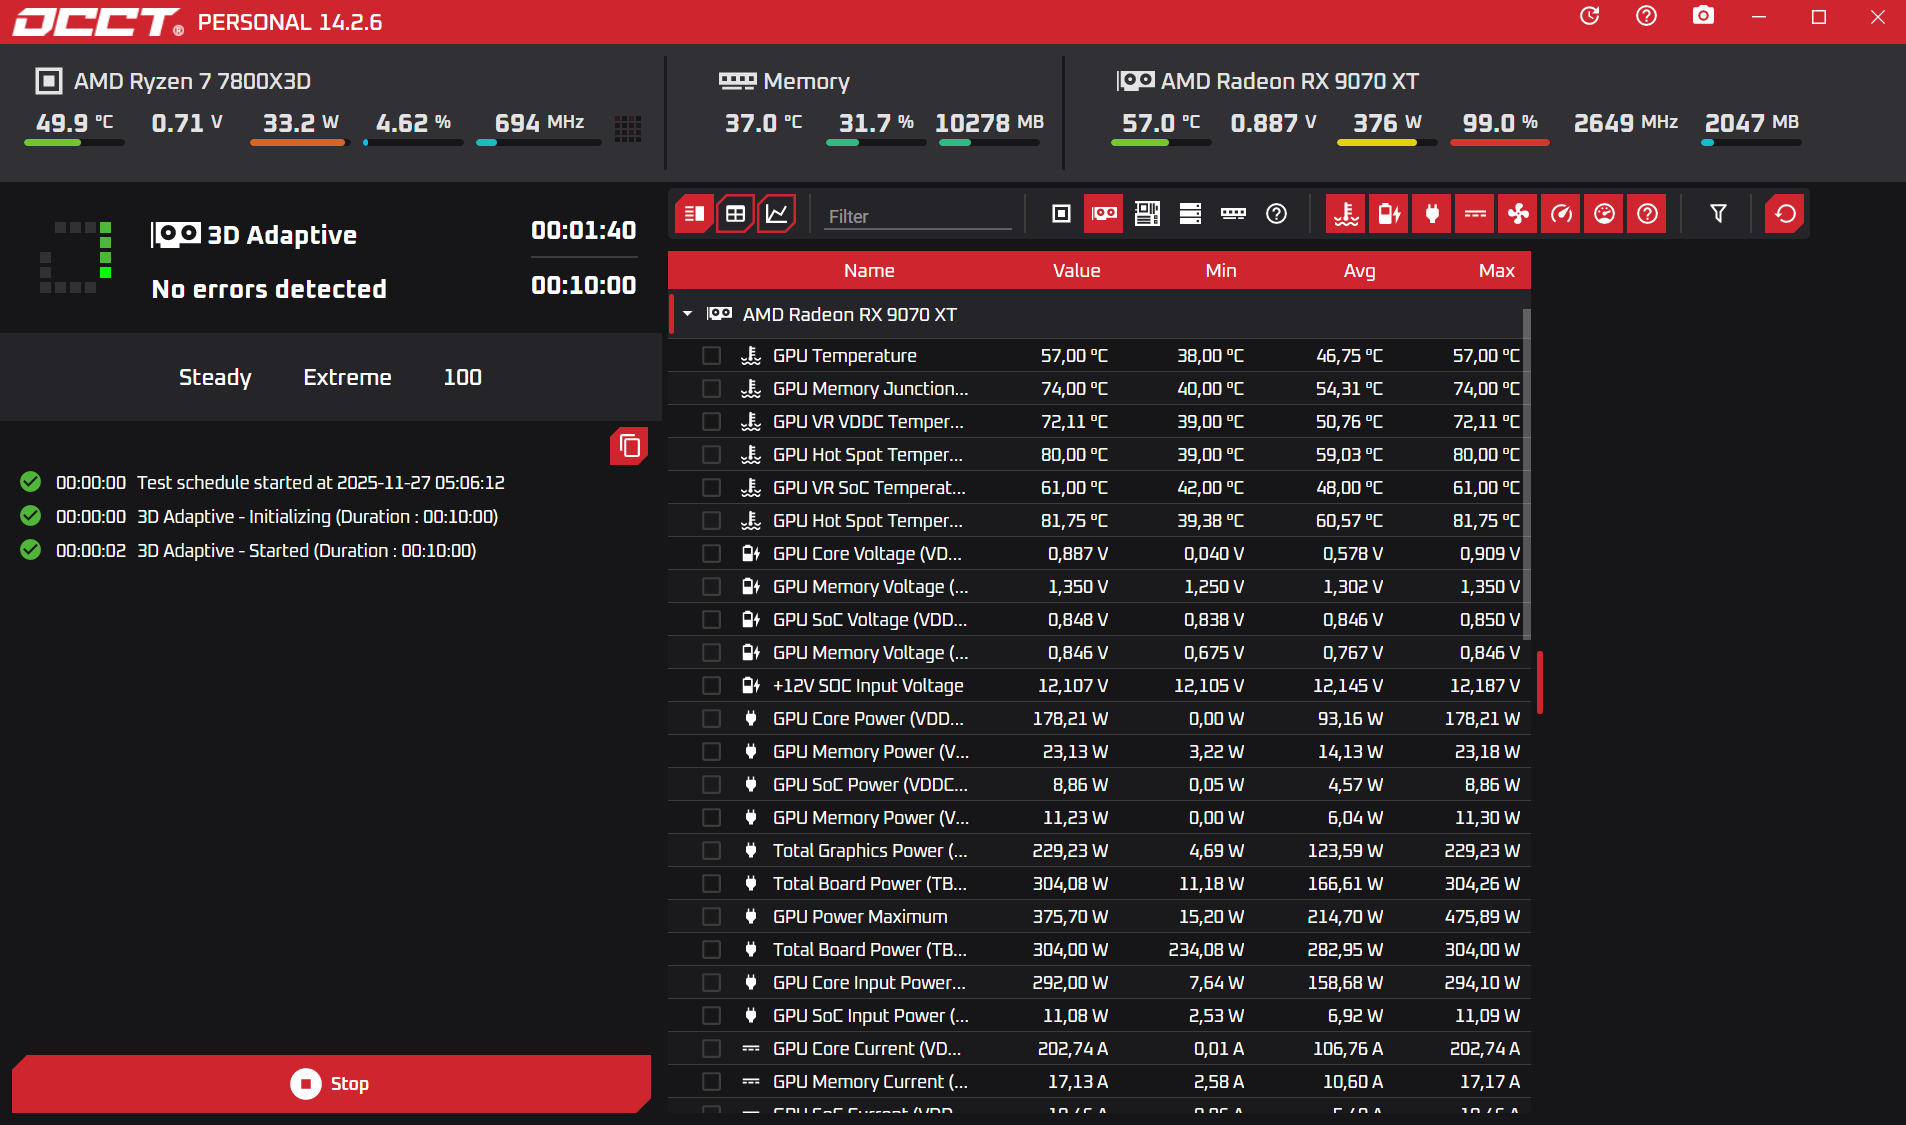Check the GPU SoC Power row checkbox
The image size is (1906, 1125).
711,785
